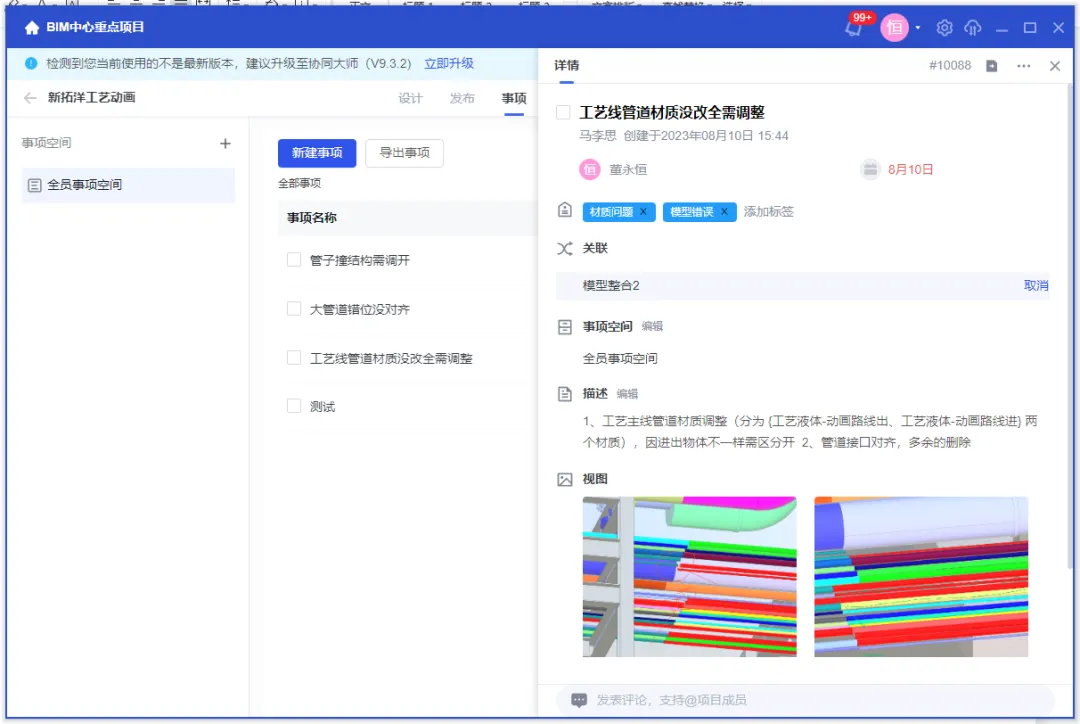Screen dimensions: 1080x724
Task: Click the BIM中心重点项目 home icon
Action: [x=32, y=28]
